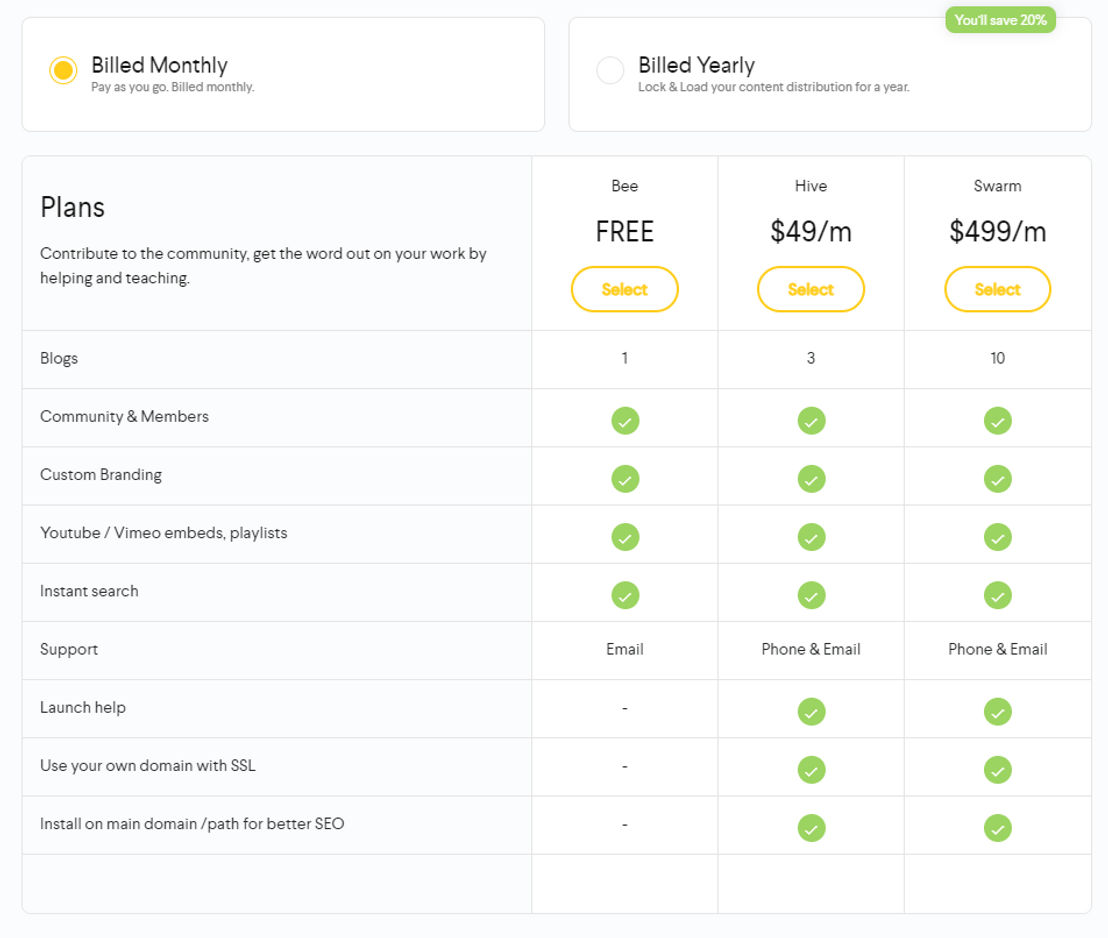Screen dimensions: 1108x938
Task: Click the Blogs value 1 for Bee
Action: [625, 358]
